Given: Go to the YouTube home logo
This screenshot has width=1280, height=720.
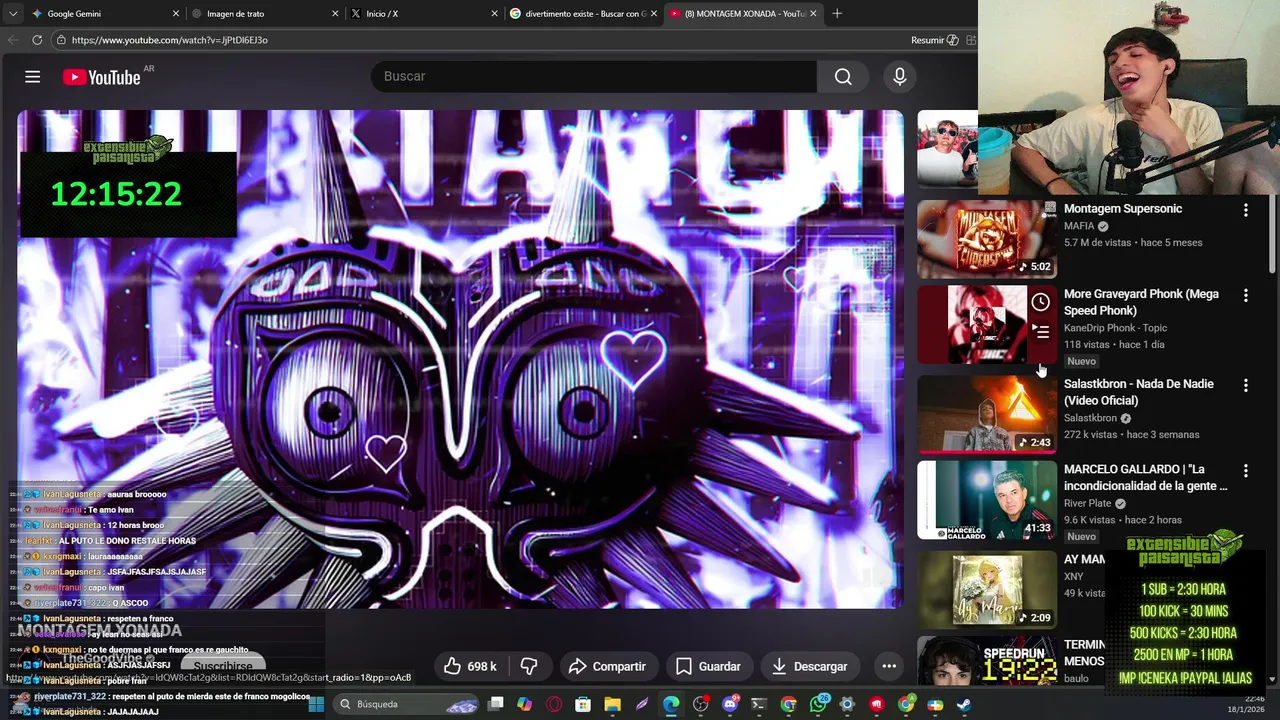Looking at the screenshot, I should click(101, 77).
